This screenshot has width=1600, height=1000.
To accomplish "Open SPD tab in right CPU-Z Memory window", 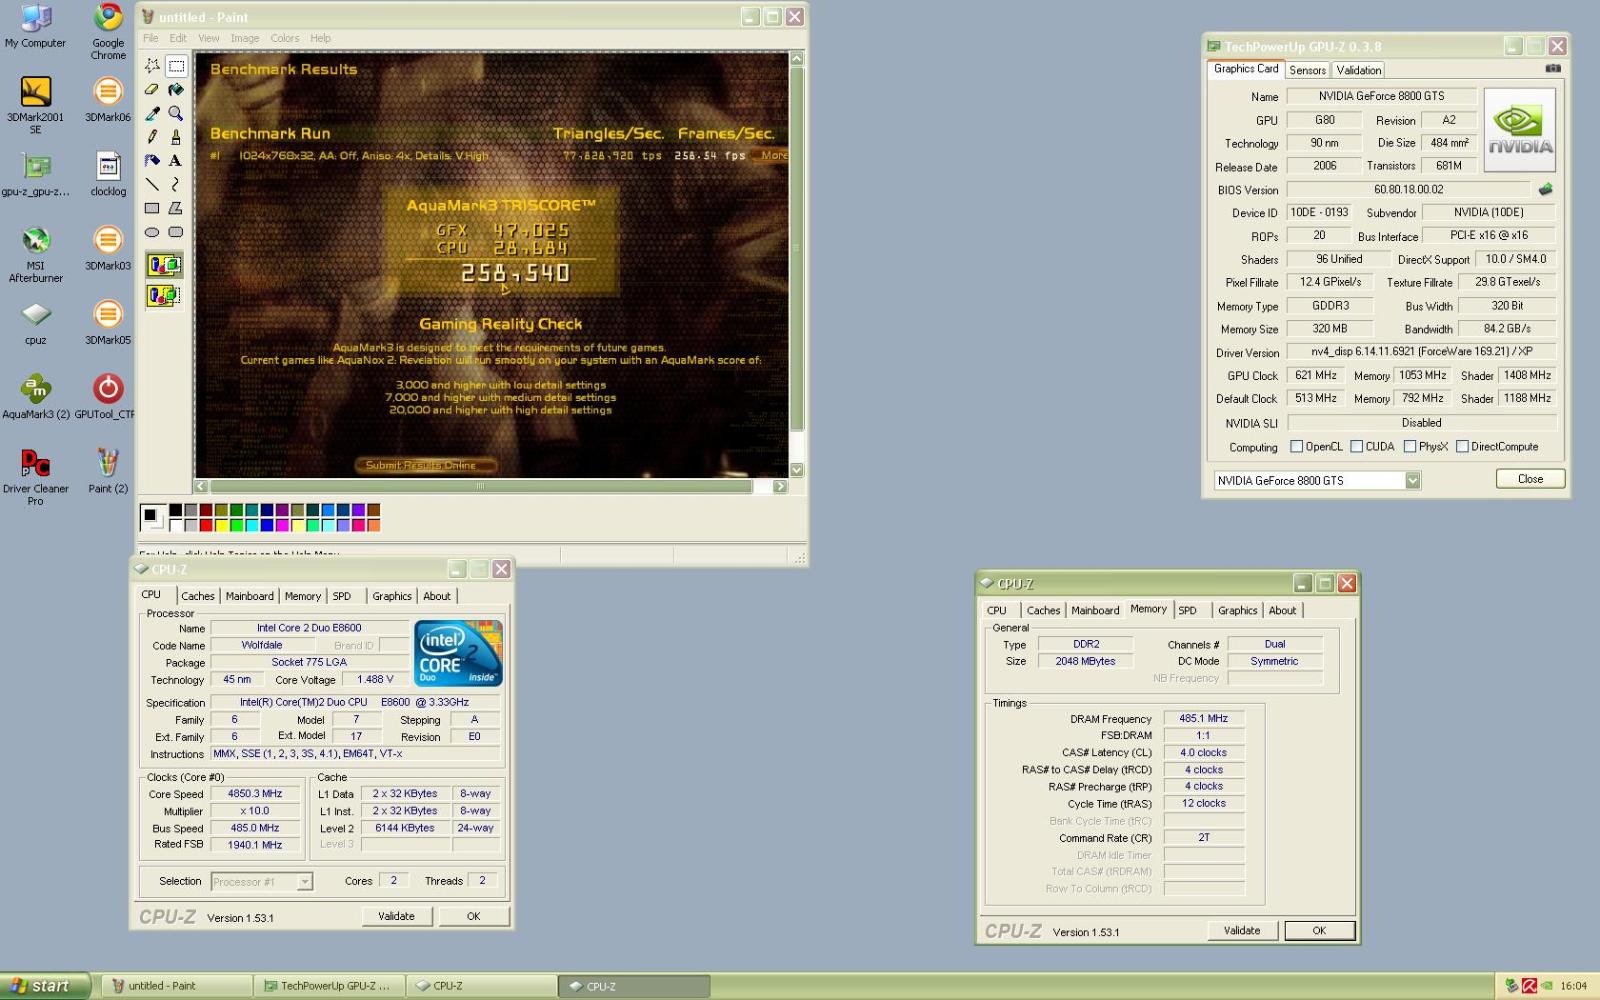I will (1188, 610).
